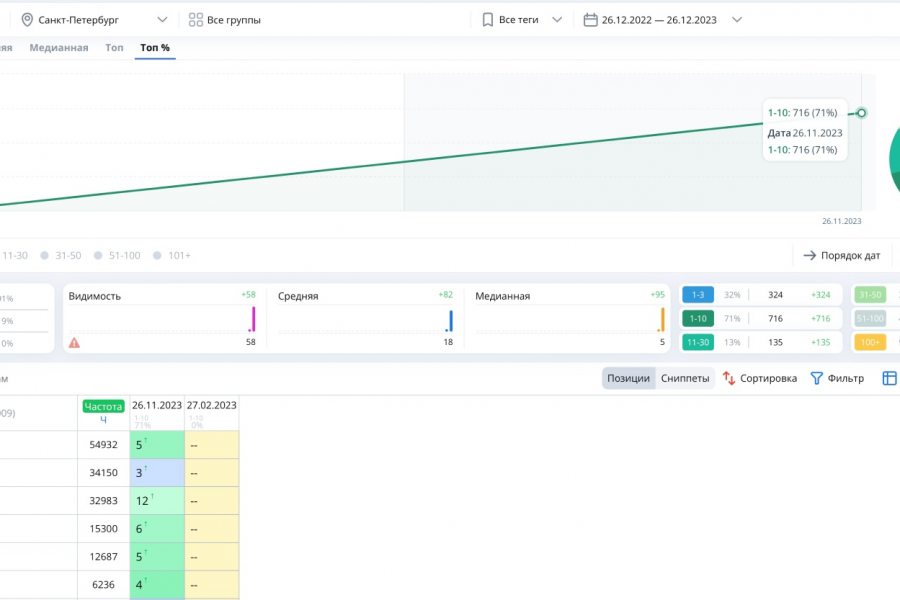Viewport: 900px width, 600px height.
Task: Click the dark green 1-10 range badge
Action: [x=698, y=319]
